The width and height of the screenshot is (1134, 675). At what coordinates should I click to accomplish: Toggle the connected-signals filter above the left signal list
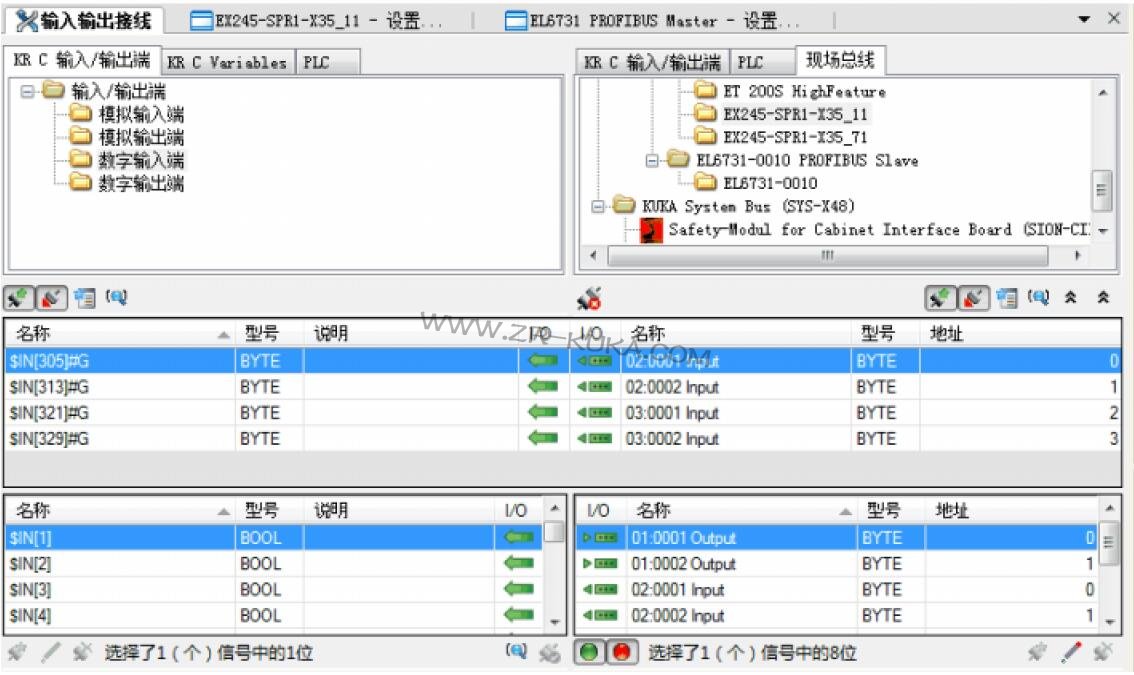coord(19,297)
